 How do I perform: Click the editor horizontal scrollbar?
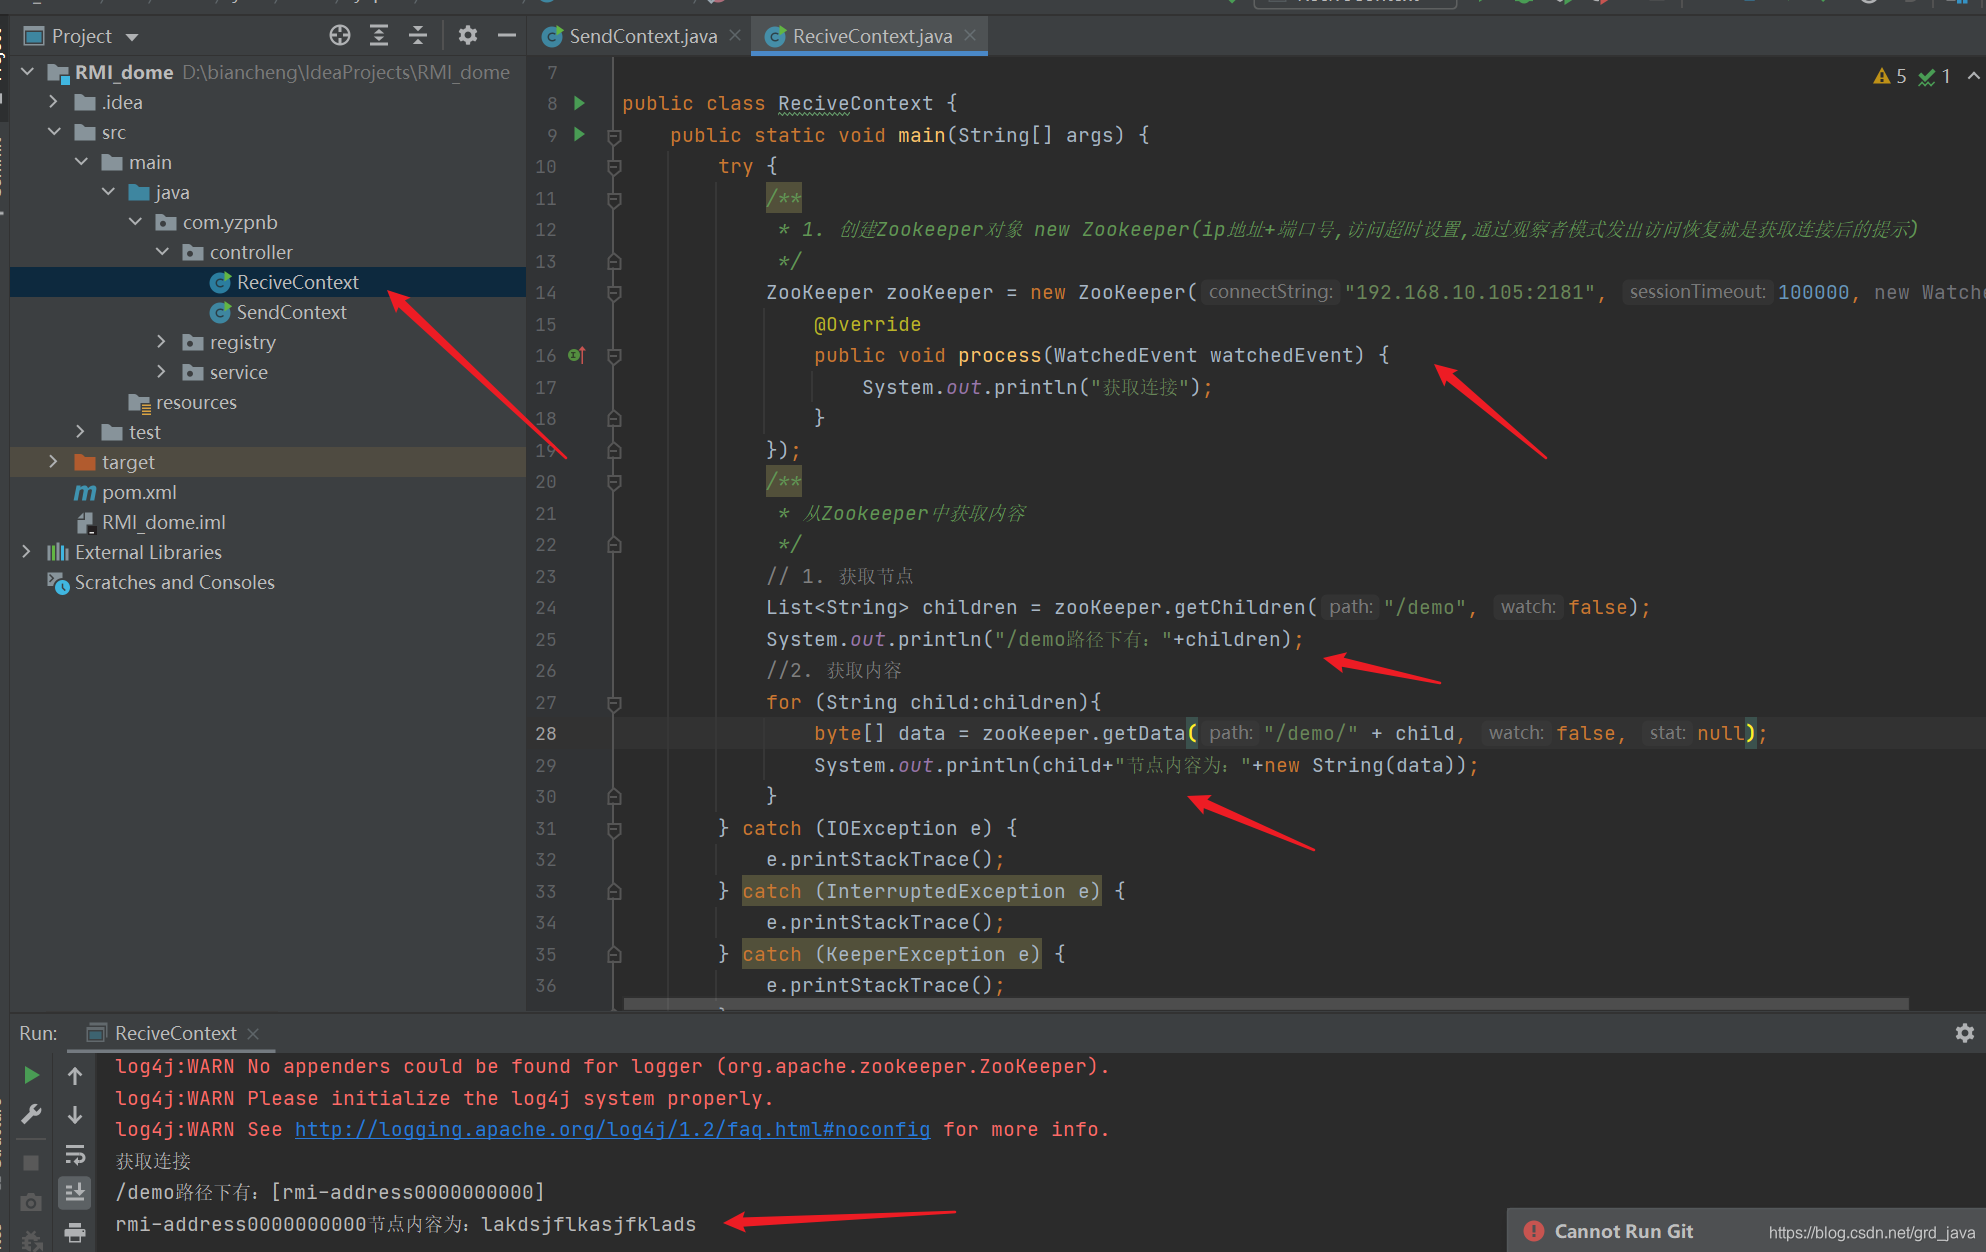pos(1265,1003)
